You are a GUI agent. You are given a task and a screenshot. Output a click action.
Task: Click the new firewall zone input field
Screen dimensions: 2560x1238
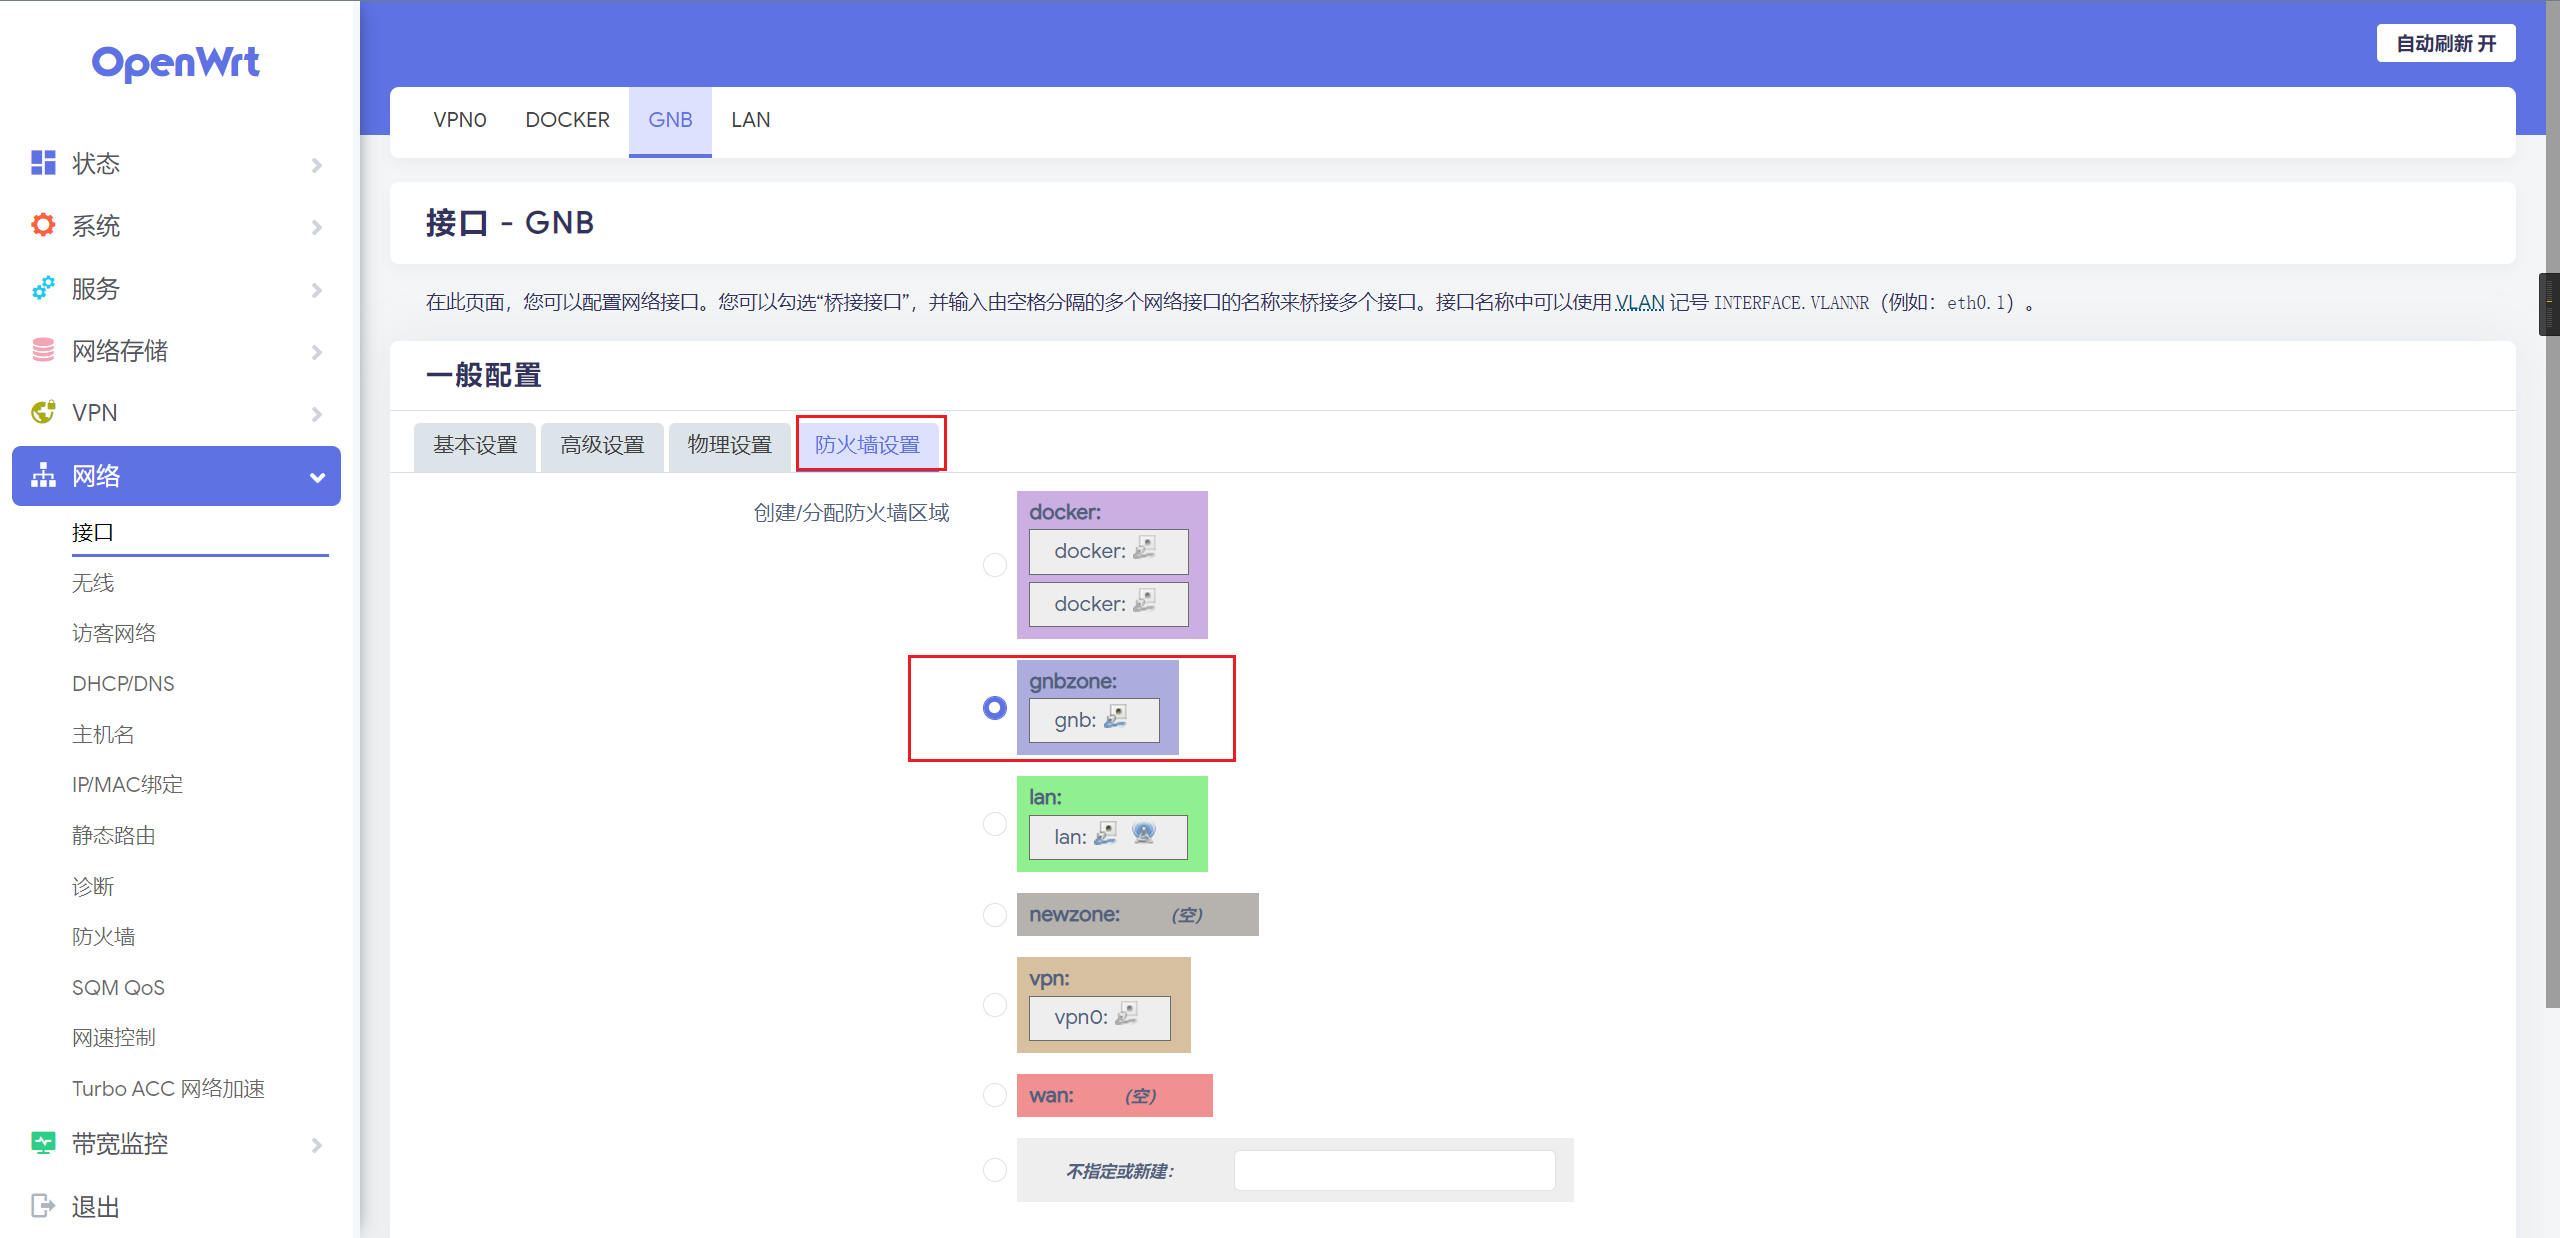[x=1394, y=1169]
